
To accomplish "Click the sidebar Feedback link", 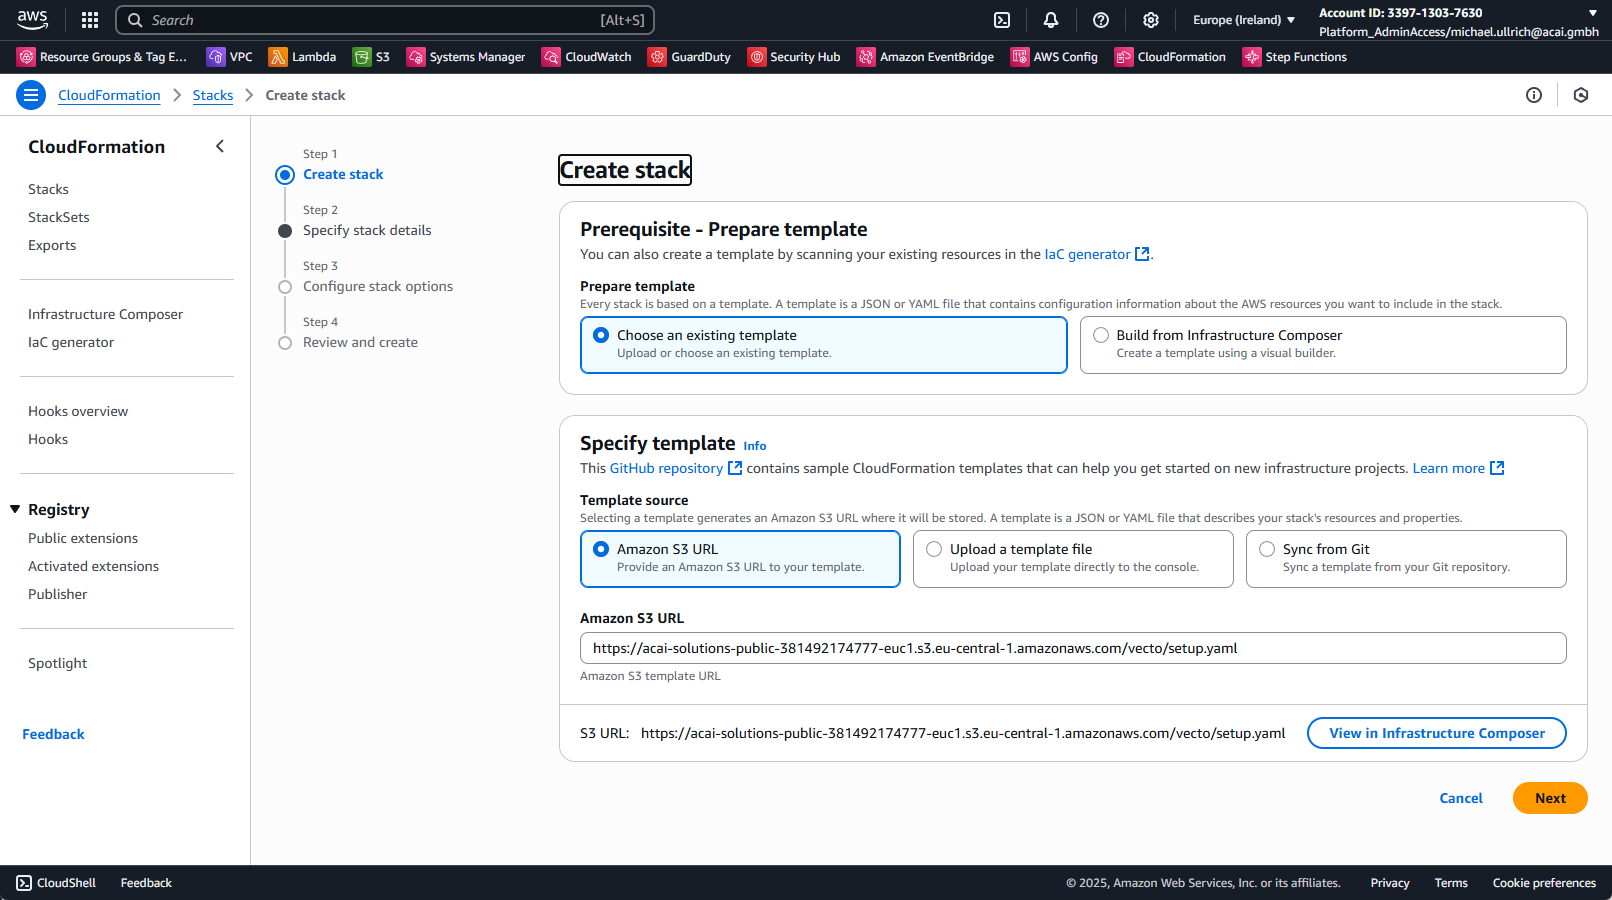I will point(54,734).
